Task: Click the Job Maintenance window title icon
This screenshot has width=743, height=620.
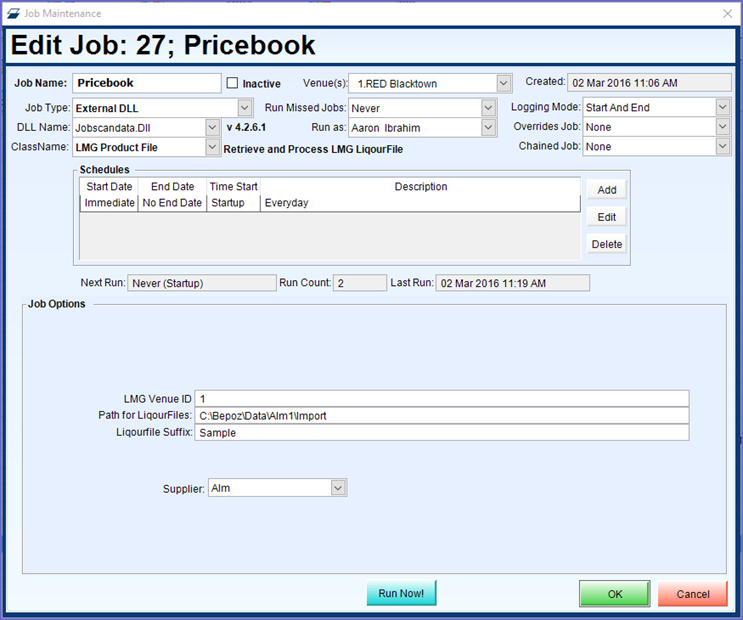Action: click(13, 13)
